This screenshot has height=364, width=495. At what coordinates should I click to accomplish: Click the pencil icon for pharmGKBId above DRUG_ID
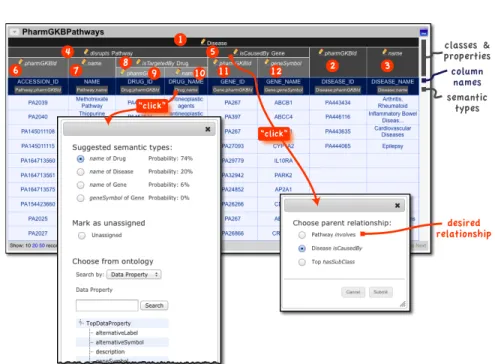pos(122,72)
